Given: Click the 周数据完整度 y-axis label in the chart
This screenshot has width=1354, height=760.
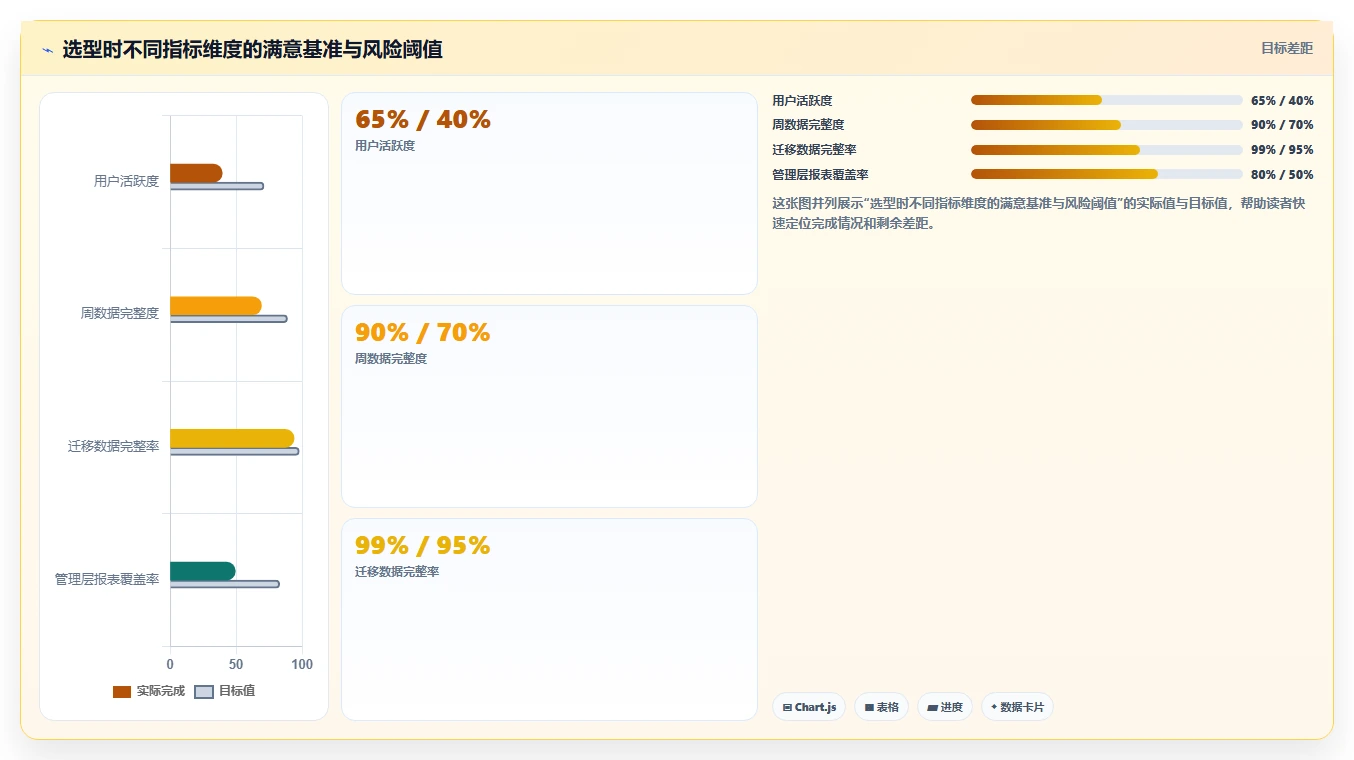Looking at the screenshot, I should (120, 313).
